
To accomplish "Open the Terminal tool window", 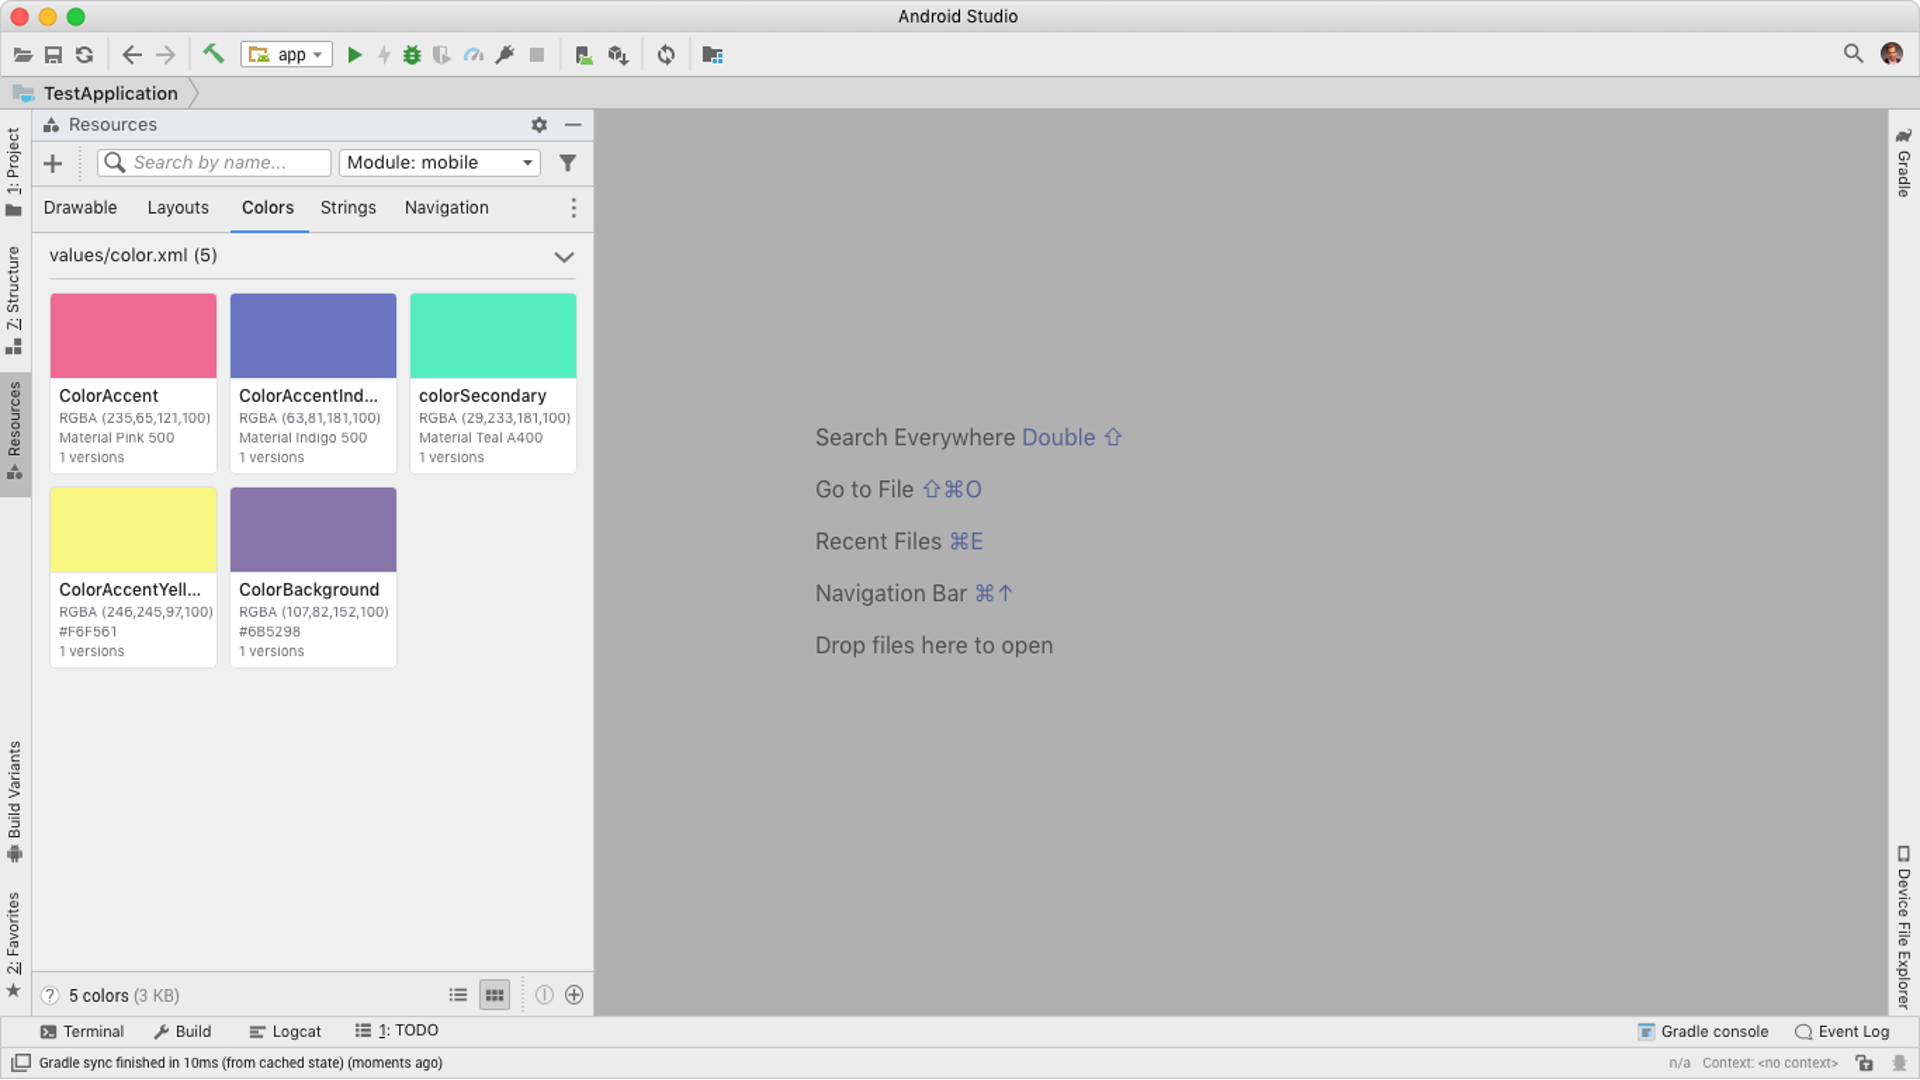I will click(83, 1032).
